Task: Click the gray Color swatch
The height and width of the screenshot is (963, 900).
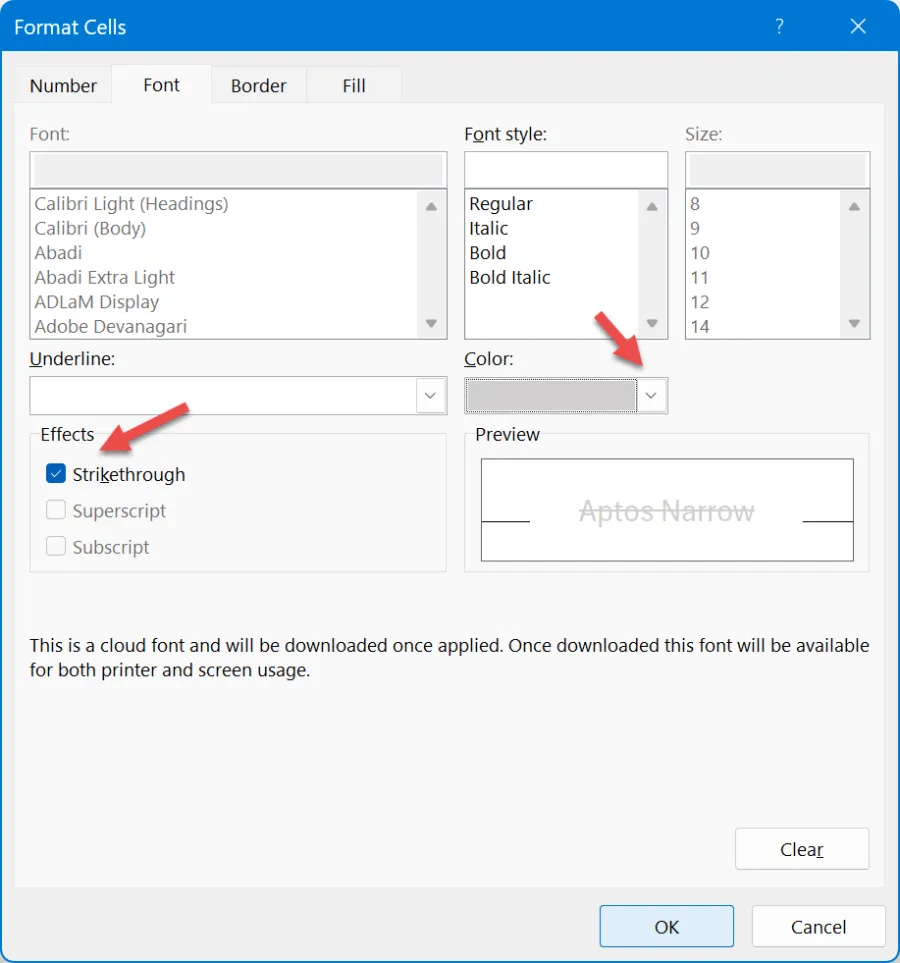Action: point(550,396)
